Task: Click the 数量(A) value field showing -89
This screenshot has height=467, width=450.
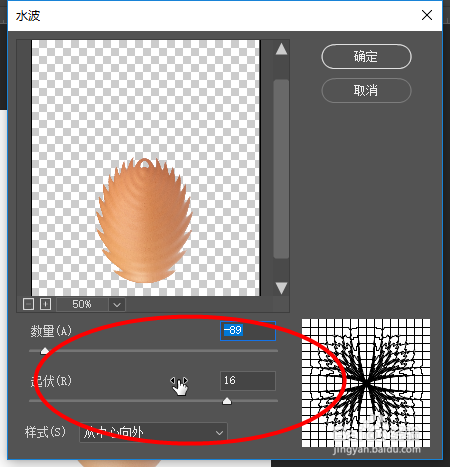Action: coord(248,331)
